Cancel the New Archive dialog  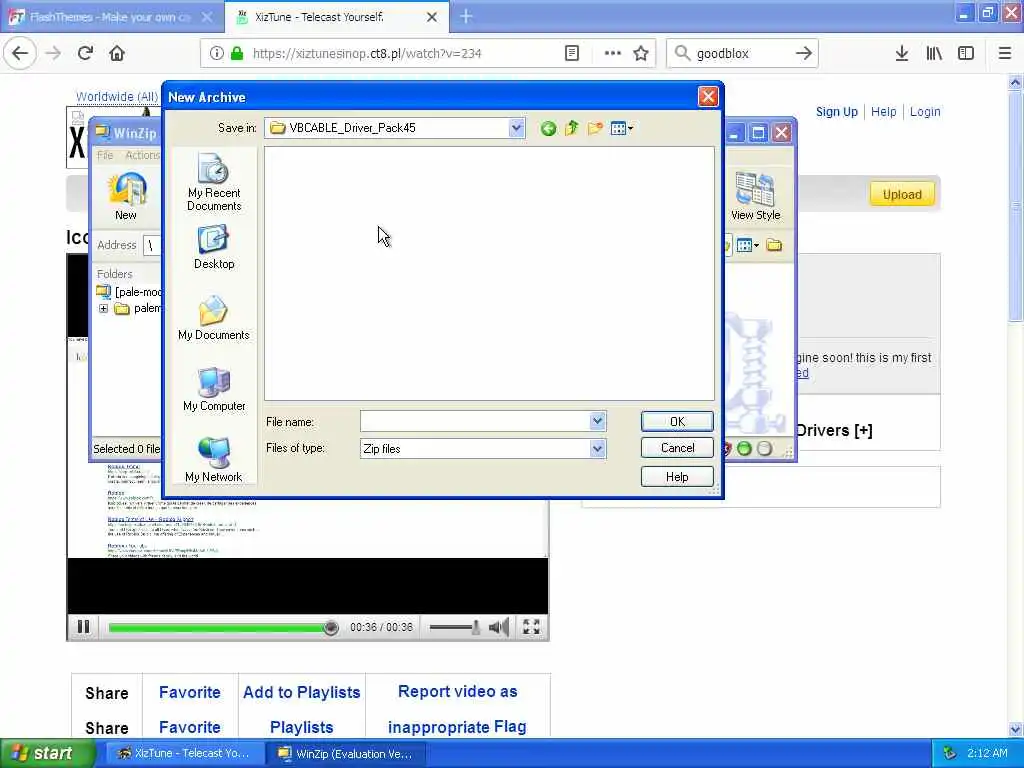677,448
